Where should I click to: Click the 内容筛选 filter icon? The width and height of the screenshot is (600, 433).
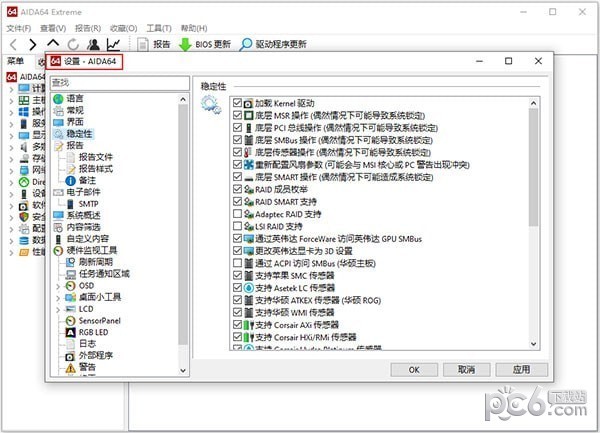point(58,228)
